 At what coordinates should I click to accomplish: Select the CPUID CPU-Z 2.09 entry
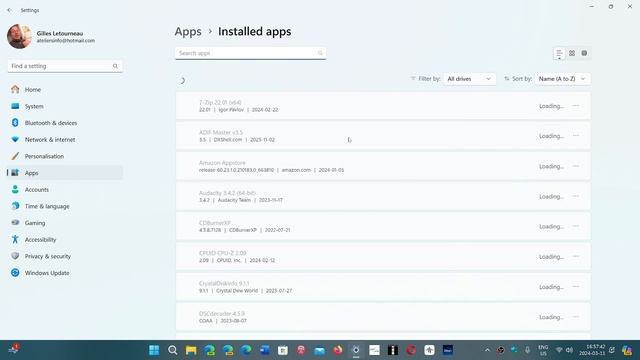click(383, 257)
